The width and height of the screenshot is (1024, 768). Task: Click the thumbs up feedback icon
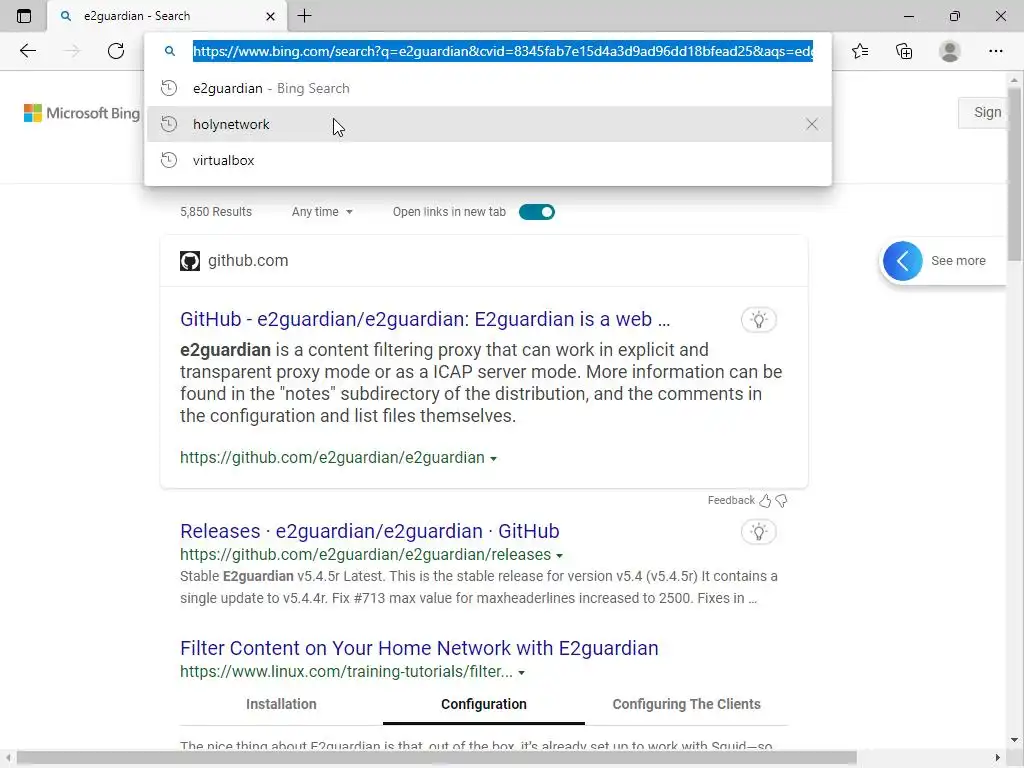[765, 500]
